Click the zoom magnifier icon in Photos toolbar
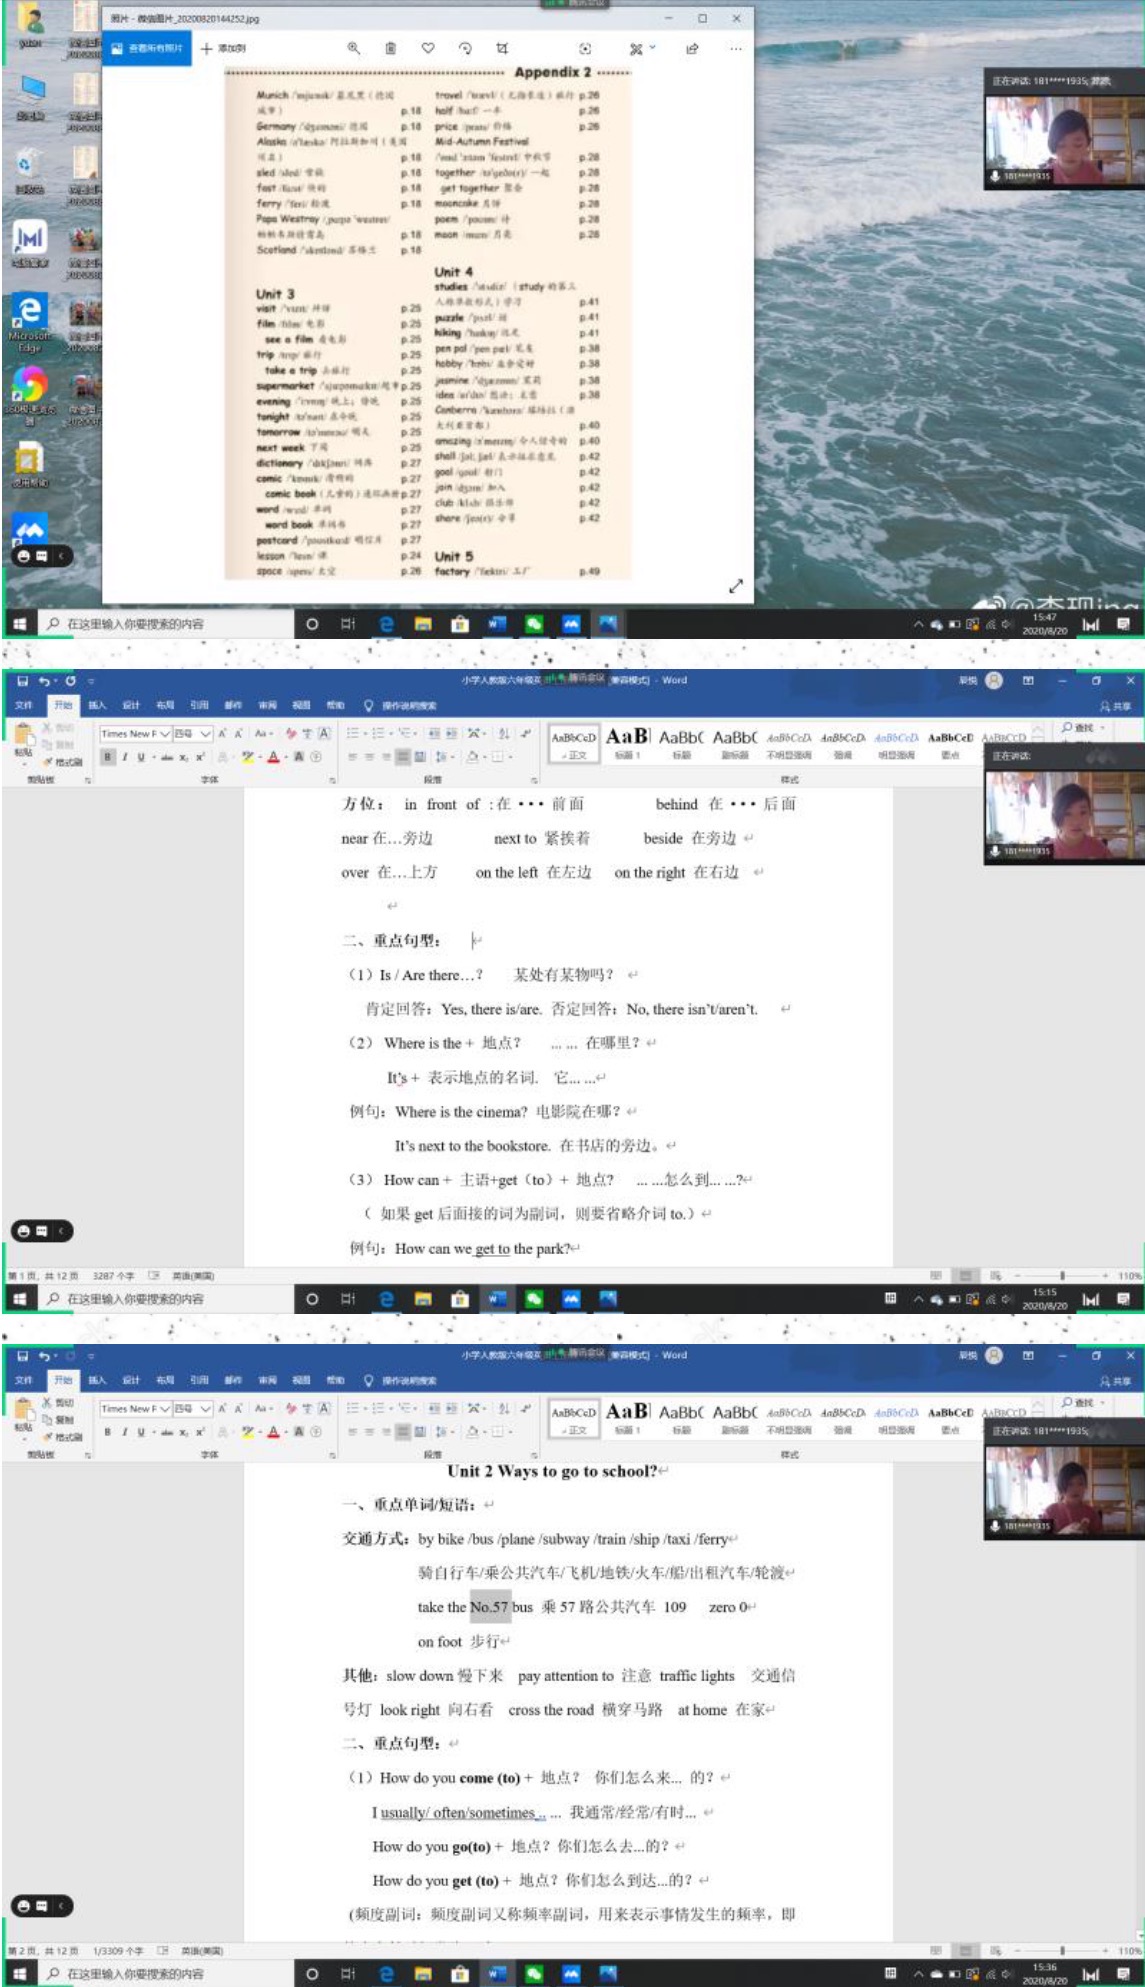This screenshot has height=1987, width=1145. point(353,48)
